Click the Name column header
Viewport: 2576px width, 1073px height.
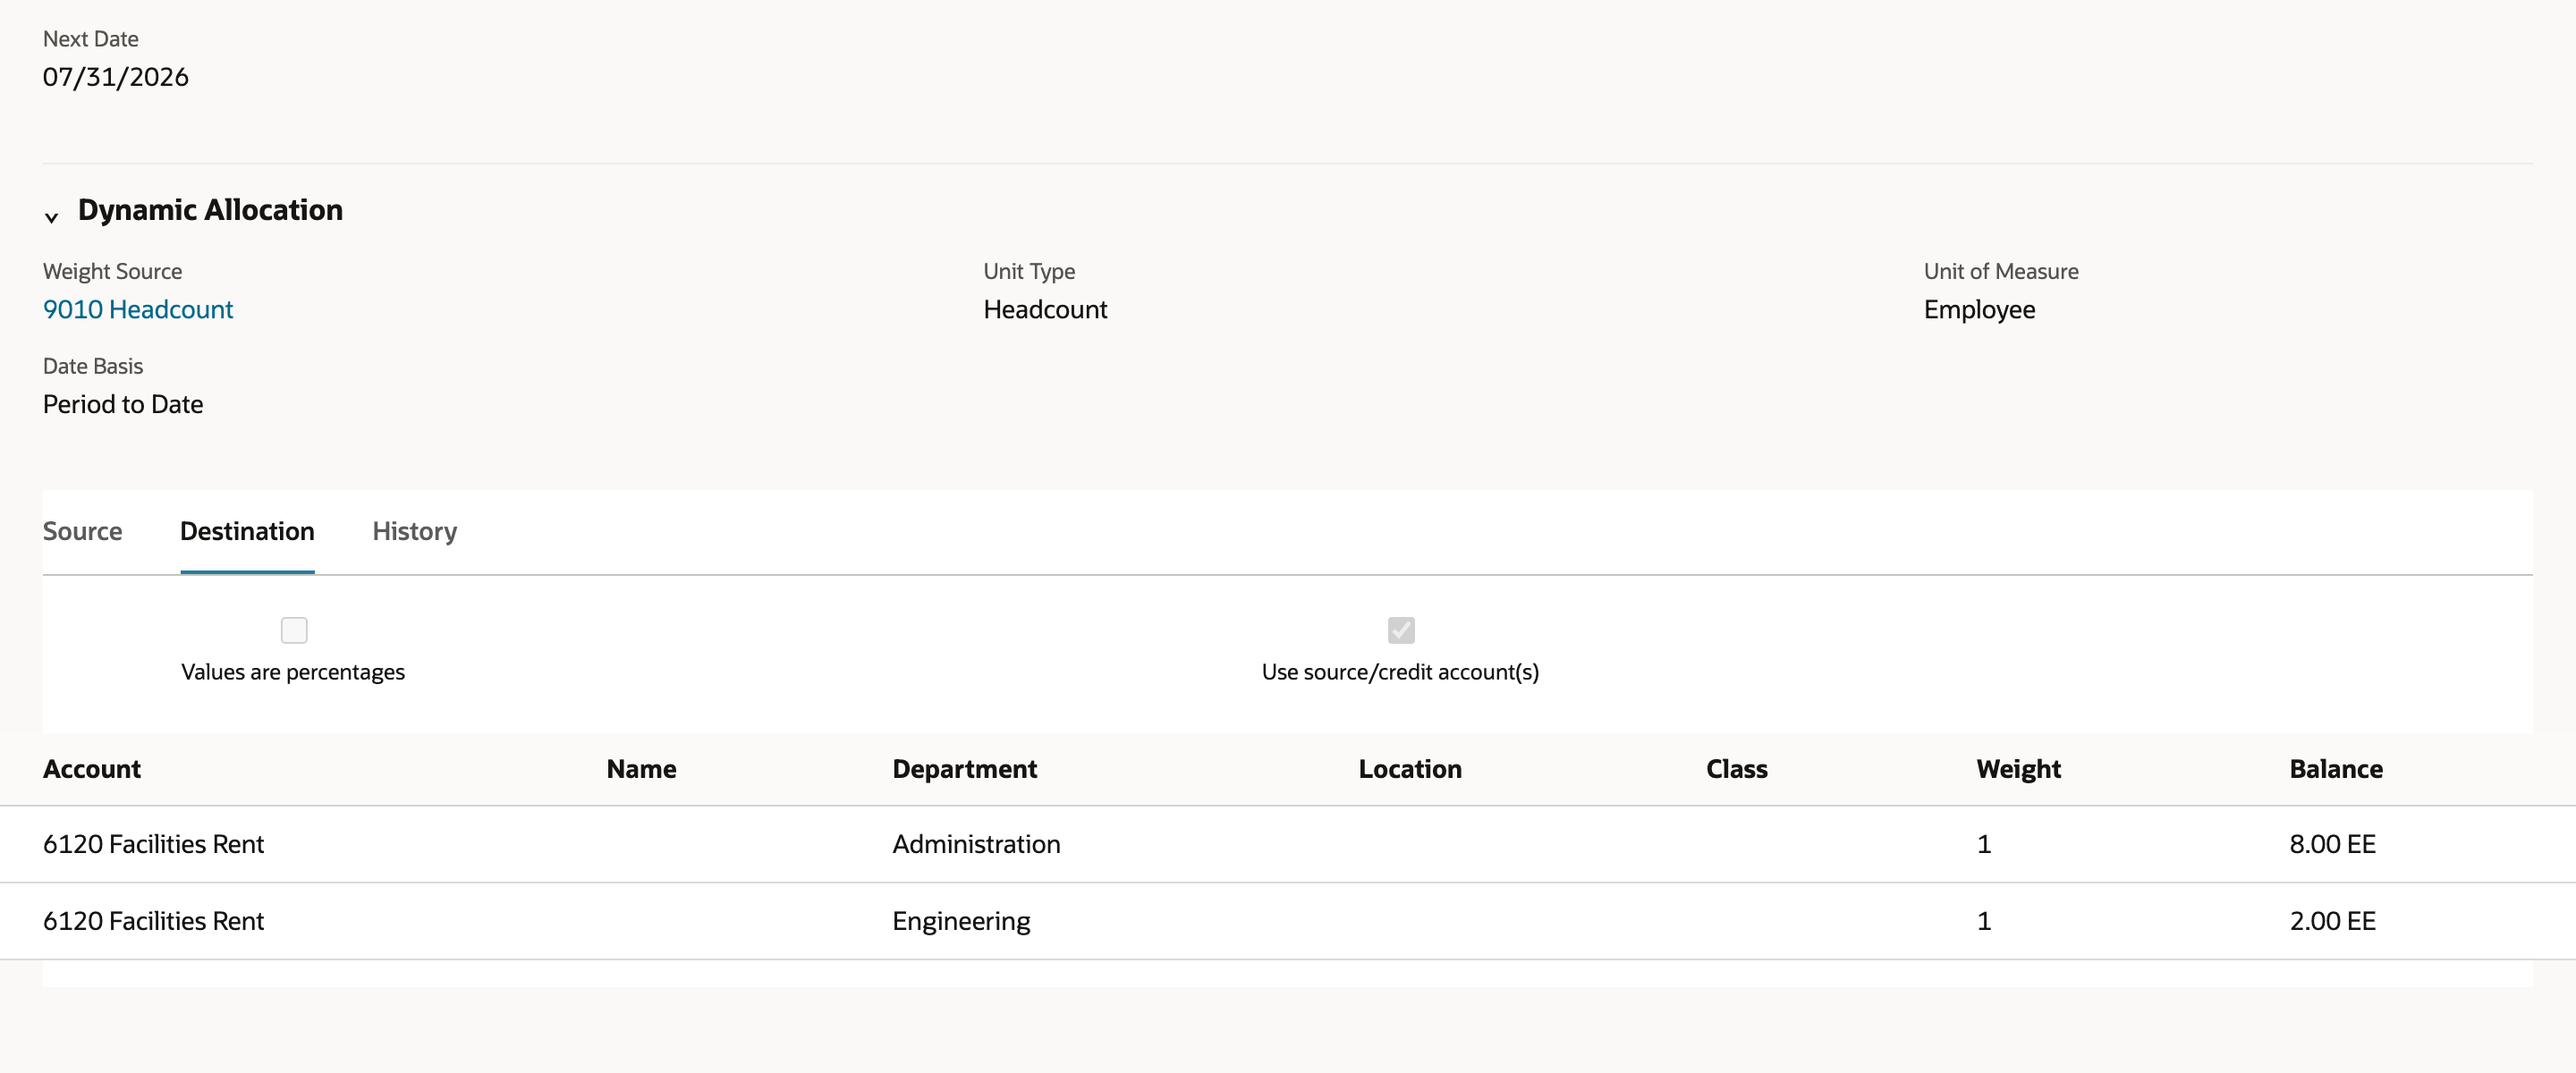(641, 769)
